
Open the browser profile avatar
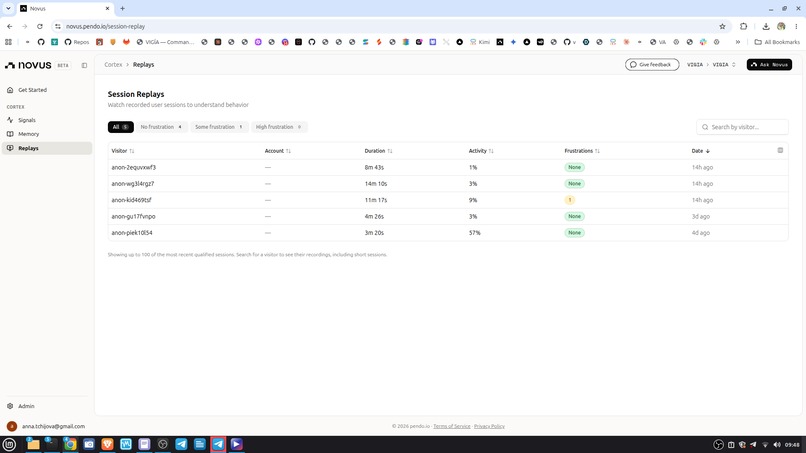pos(781,26)
